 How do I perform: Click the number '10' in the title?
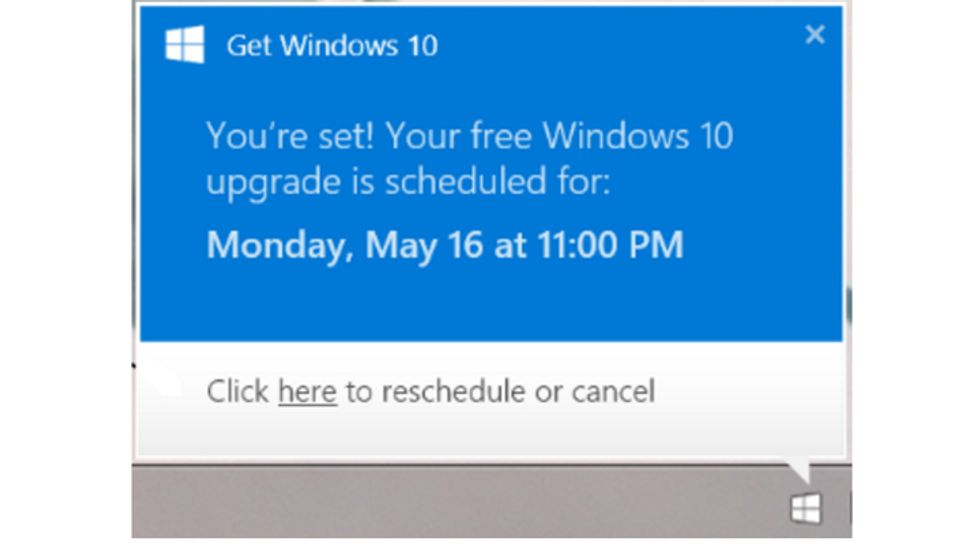(422, 46)
